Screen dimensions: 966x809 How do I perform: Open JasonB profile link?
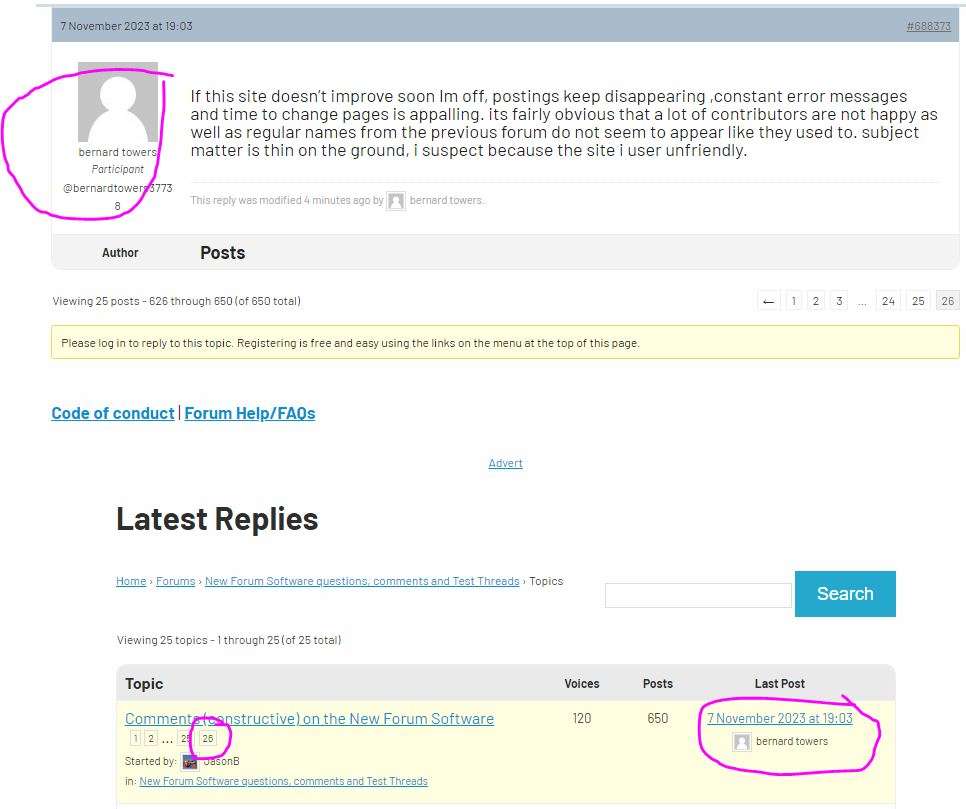(x=221, y=762)
